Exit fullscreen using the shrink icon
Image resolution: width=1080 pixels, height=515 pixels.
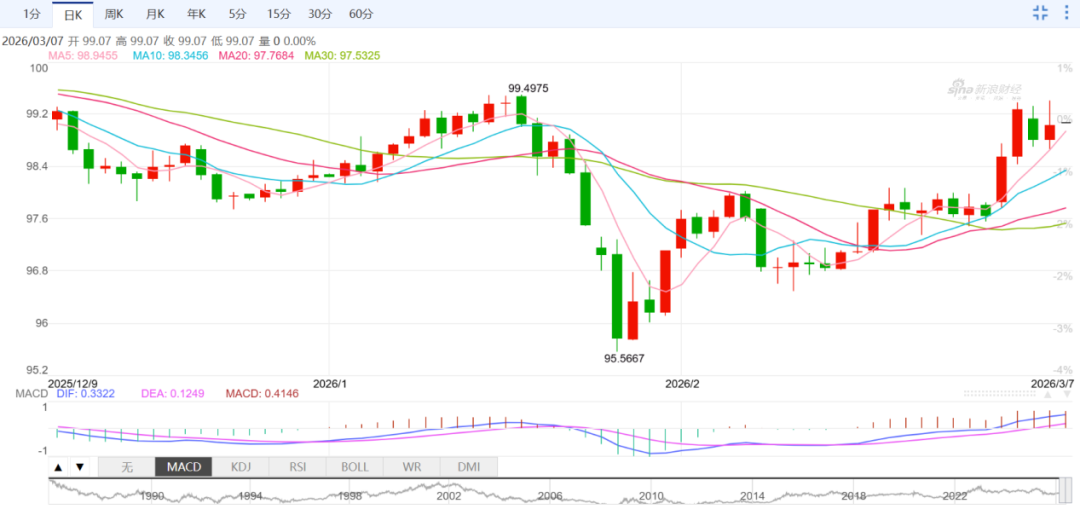1040,13
